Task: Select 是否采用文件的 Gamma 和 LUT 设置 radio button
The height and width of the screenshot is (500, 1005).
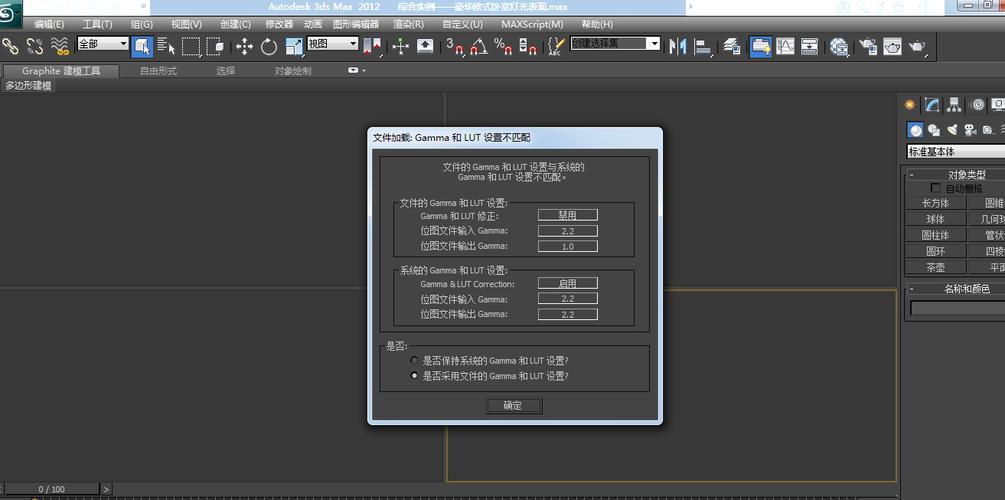Action: pos(414,376)
